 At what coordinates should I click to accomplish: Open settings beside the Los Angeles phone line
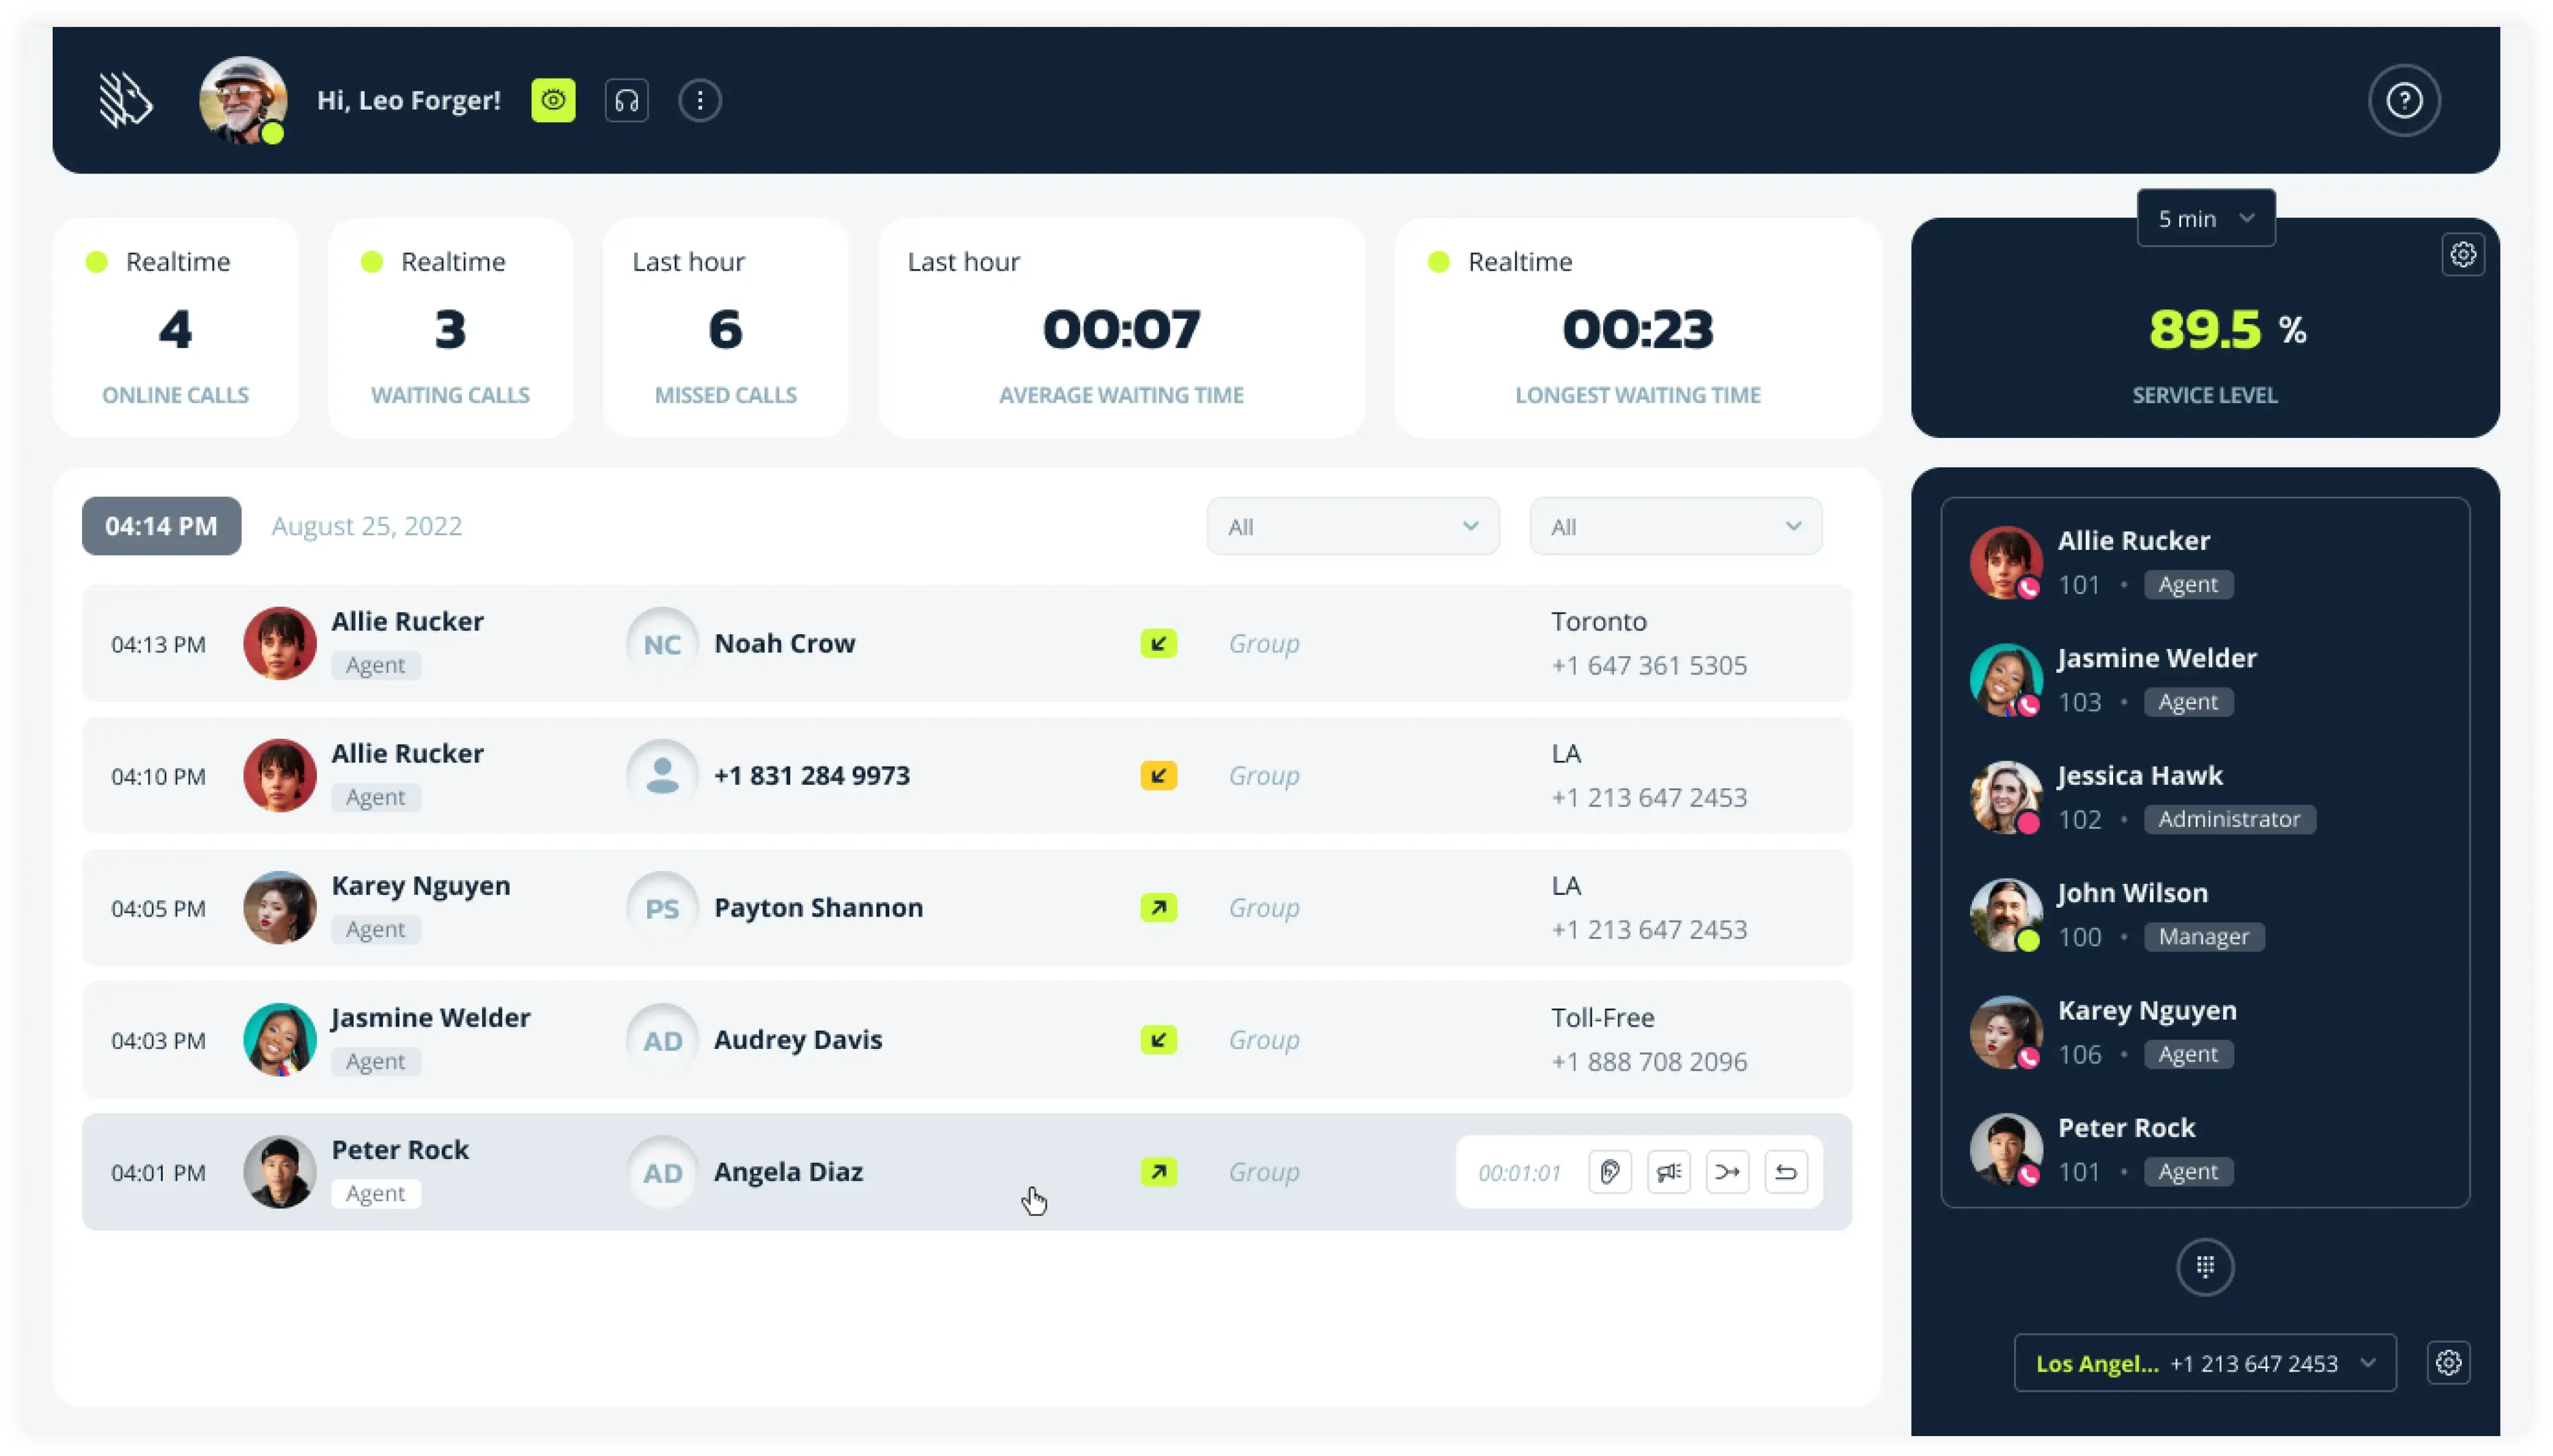click(2448, 1362)
